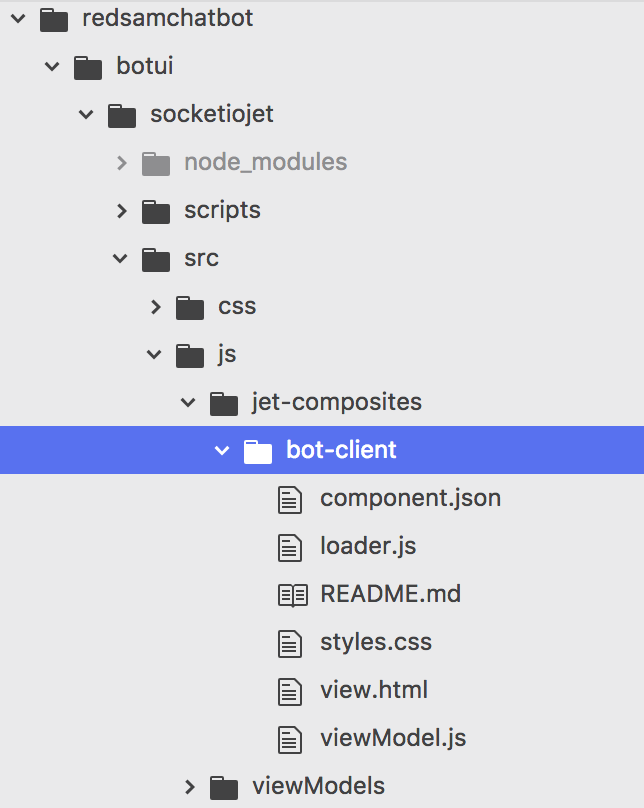Collapse the bot-client folder chevron
644x808 pixels.
tap(222, 451)
